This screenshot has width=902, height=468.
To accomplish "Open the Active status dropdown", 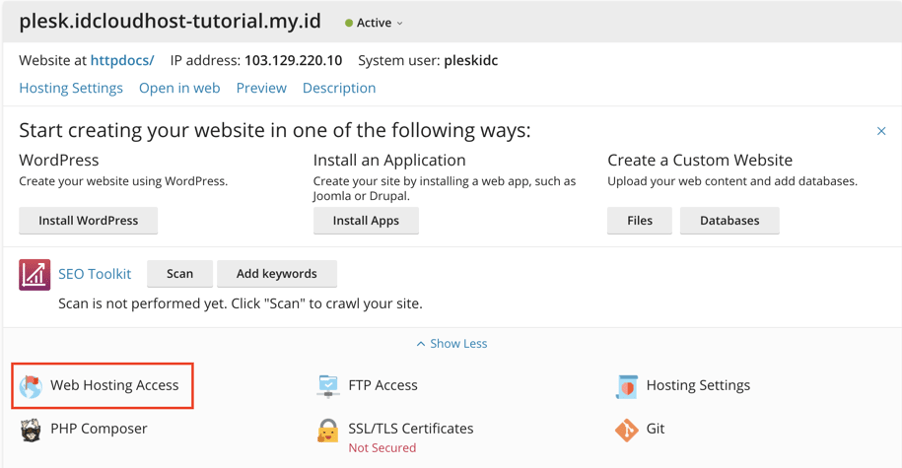I will [x=374, y=23].
